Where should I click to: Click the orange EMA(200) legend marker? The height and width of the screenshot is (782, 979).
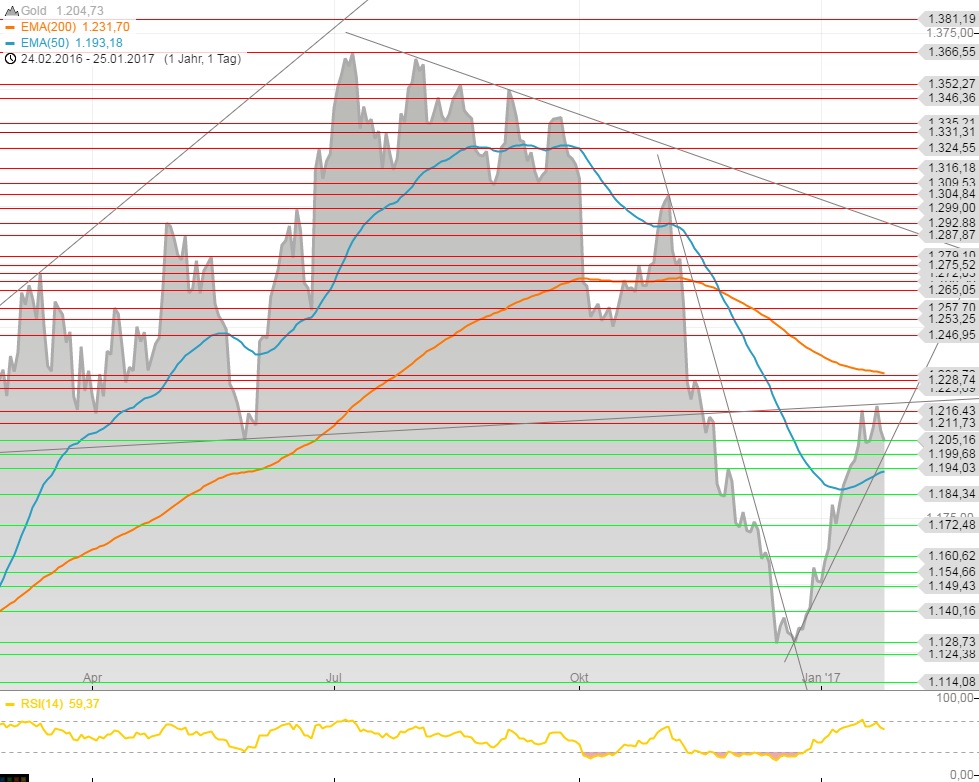coord(10,27)
